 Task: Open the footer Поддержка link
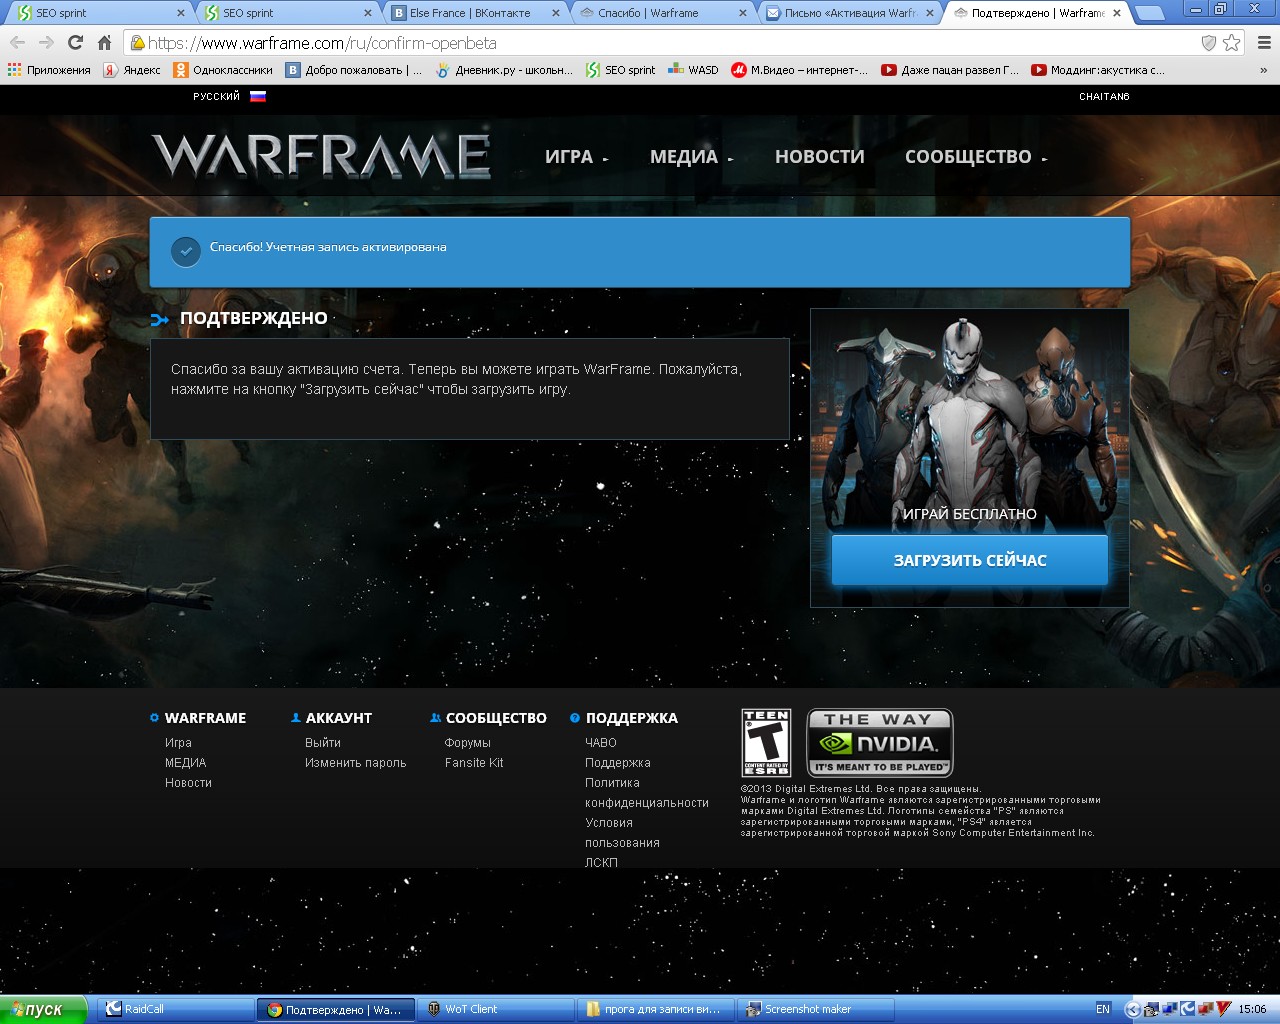coord(618,763)
